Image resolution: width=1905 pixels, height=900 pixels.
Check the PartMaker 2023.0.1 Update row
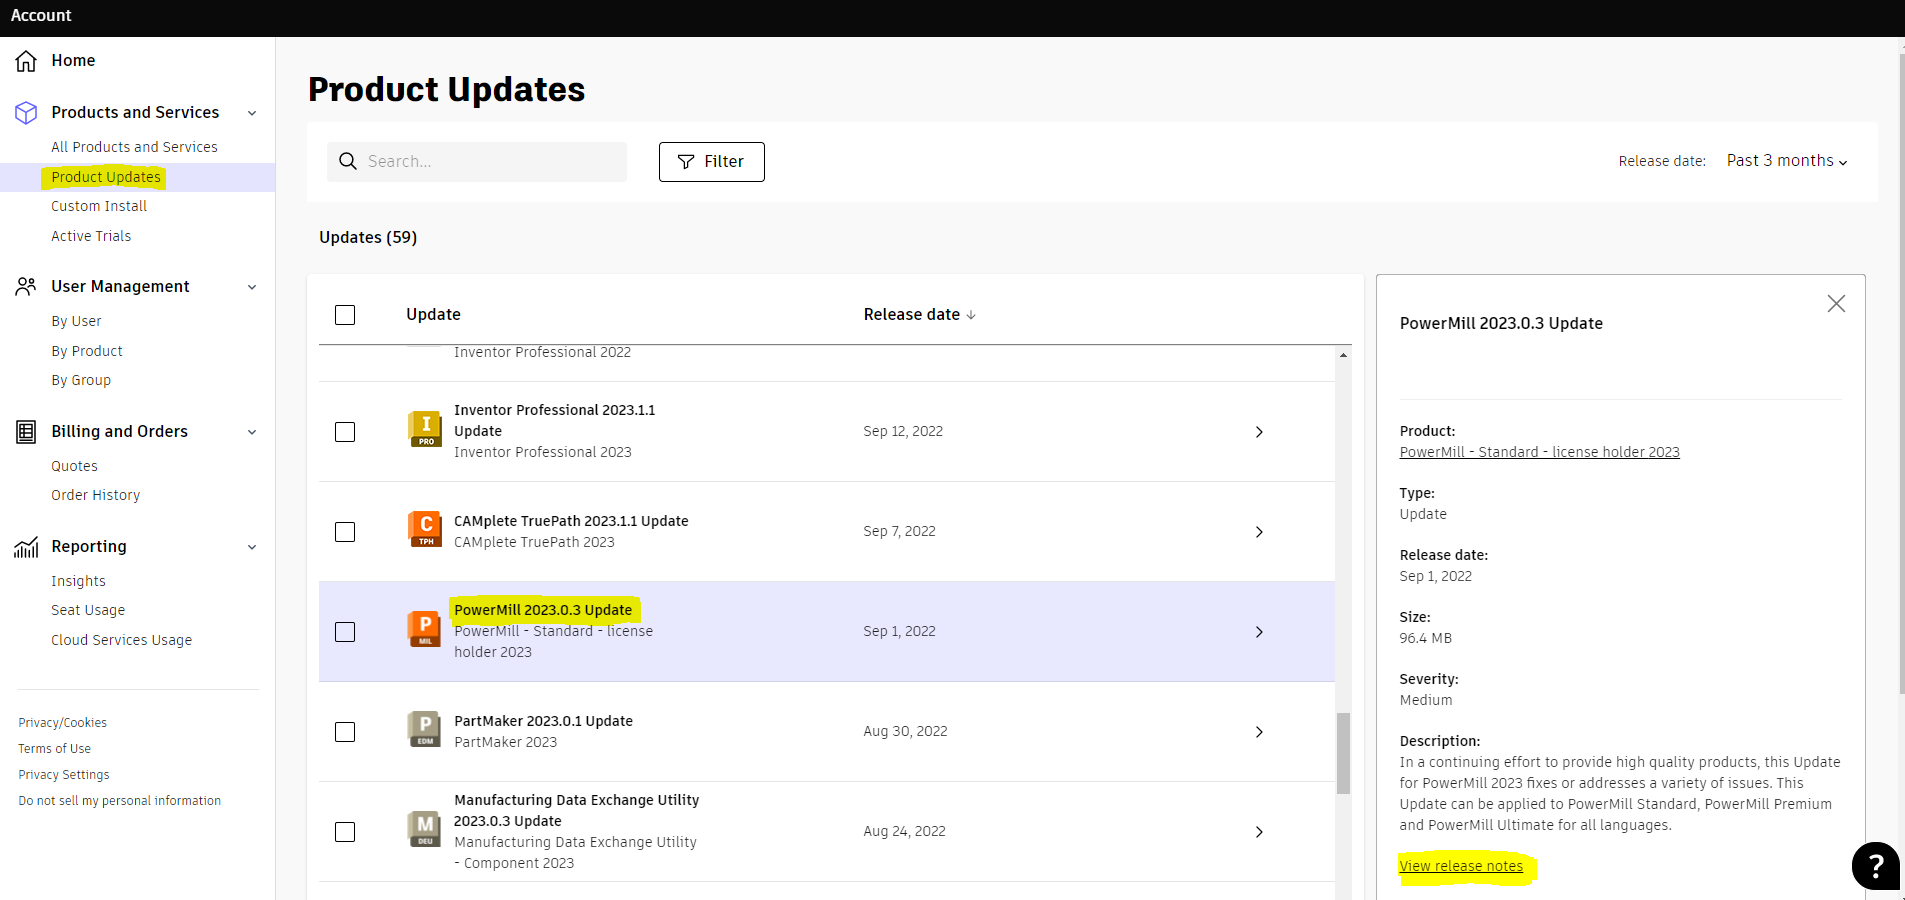click(345, 732)
